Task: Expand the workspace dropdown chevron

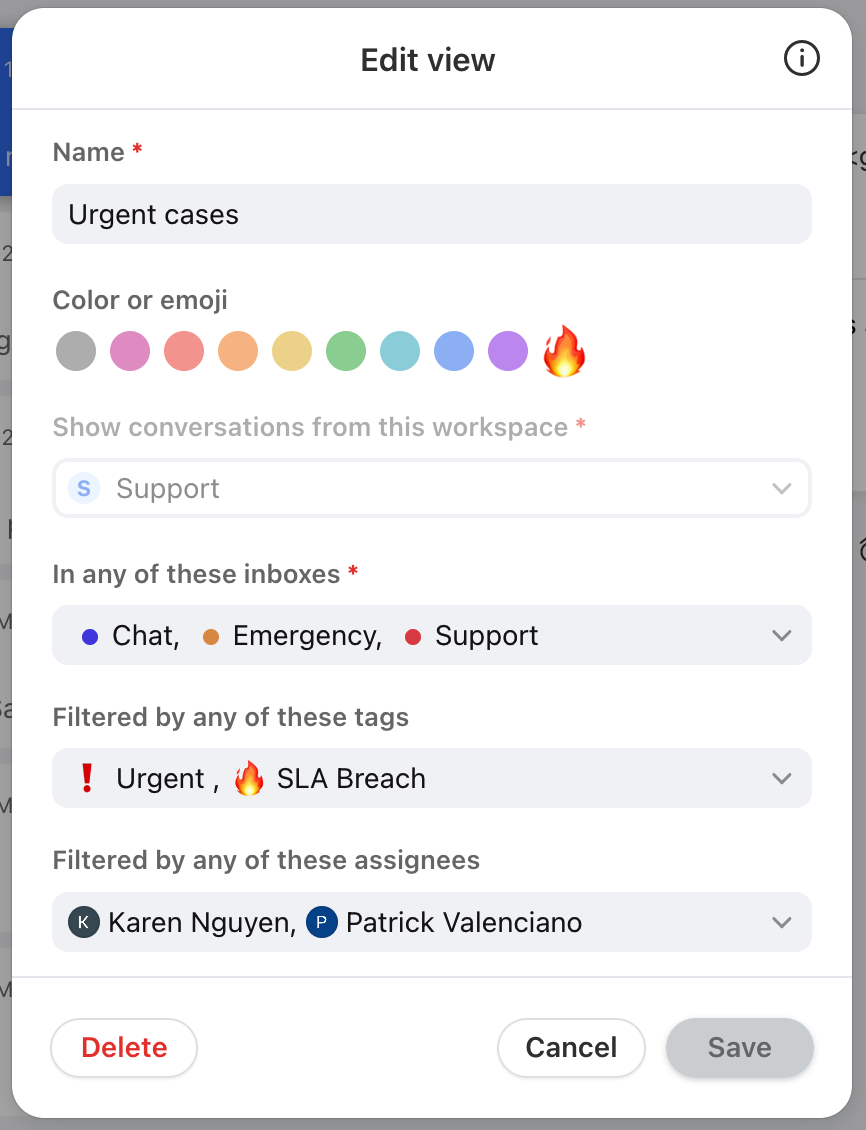Action: point(782,488)
